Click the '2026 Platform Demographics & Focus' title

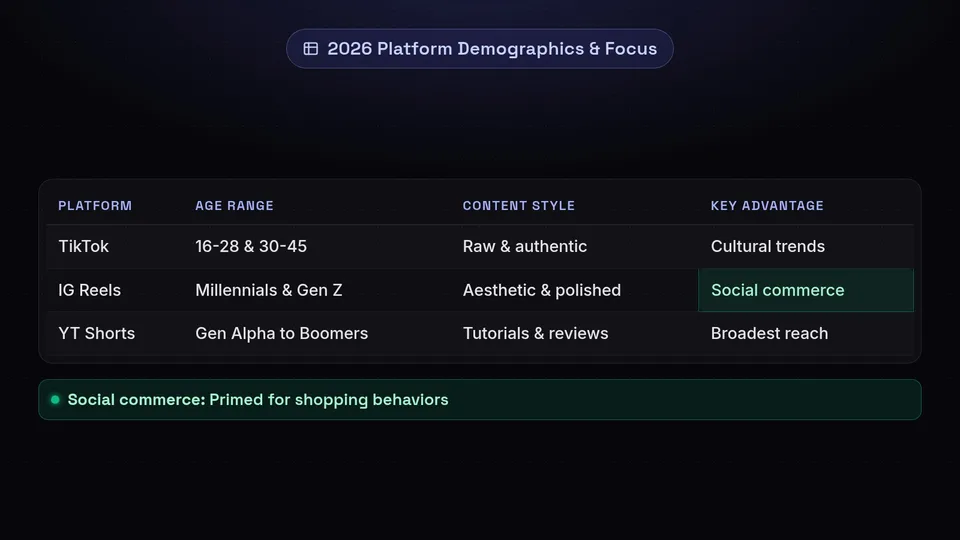coord(492,48)
